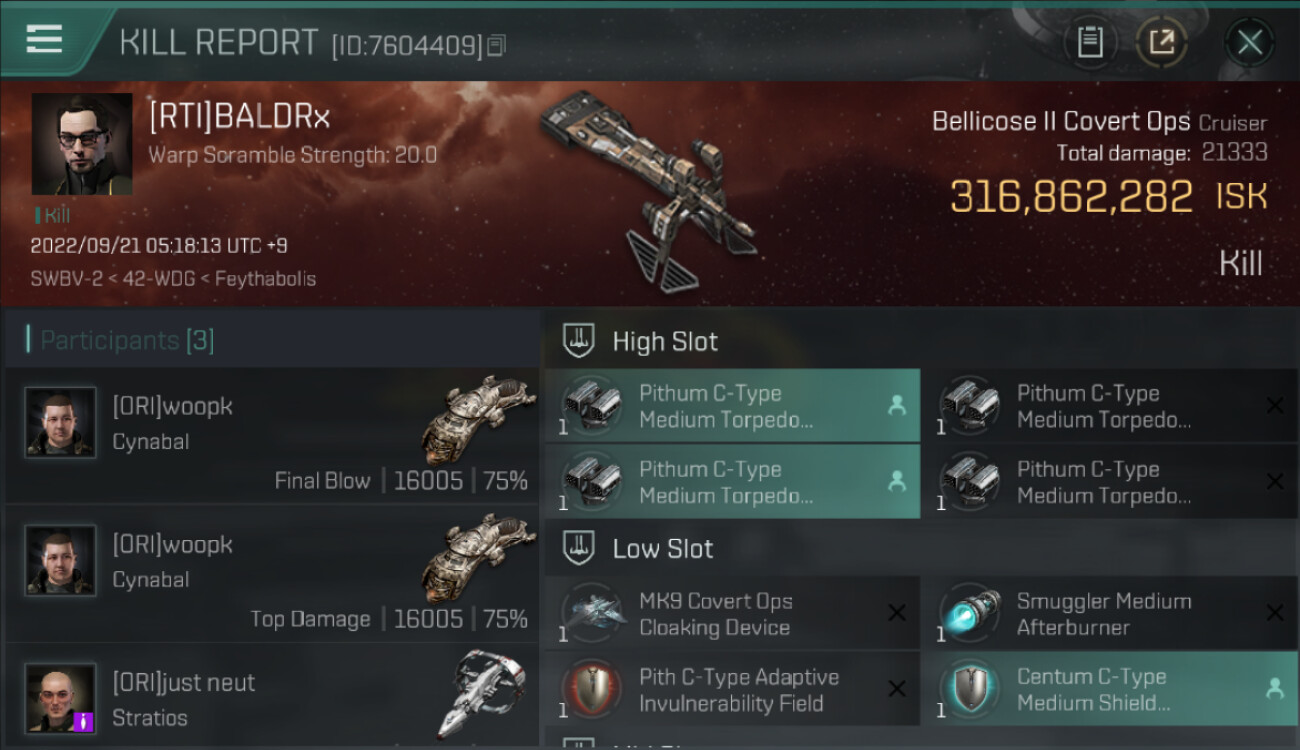
Task: Open the clipboard notes icon
Action: point(1090,43)
